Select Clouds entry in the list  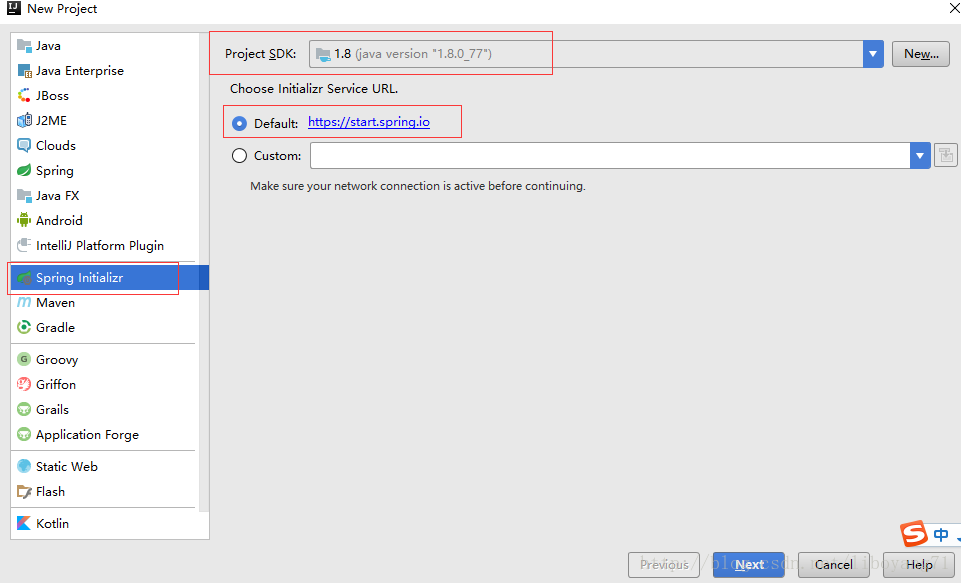[x=105, y=145]
